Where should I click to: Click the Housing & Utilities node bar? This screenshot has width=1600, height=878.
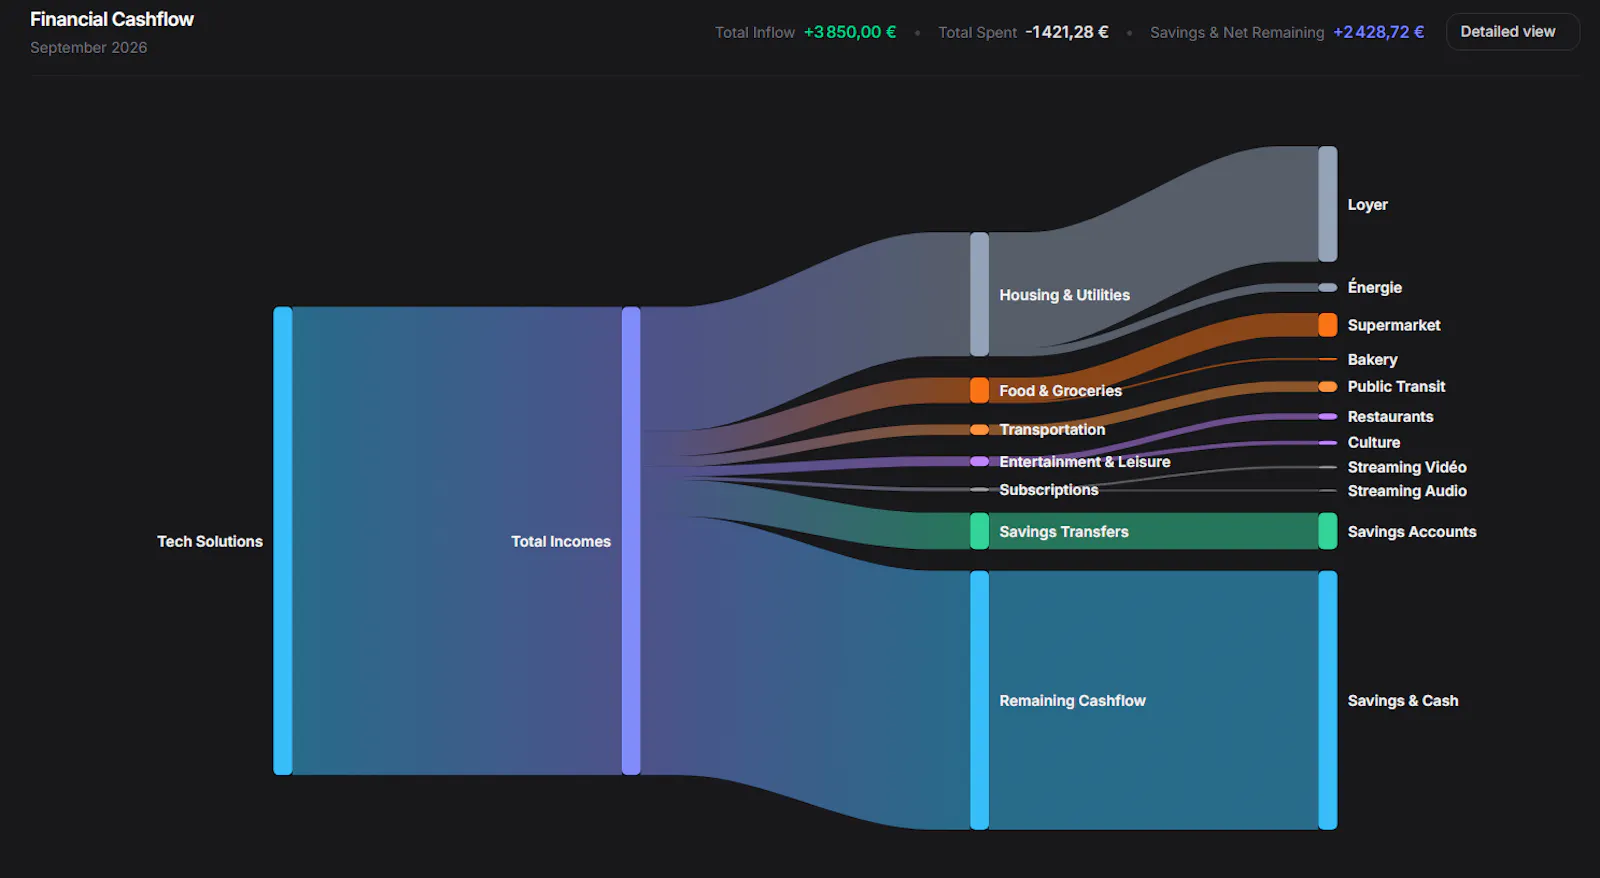click(x=979, y=294)
